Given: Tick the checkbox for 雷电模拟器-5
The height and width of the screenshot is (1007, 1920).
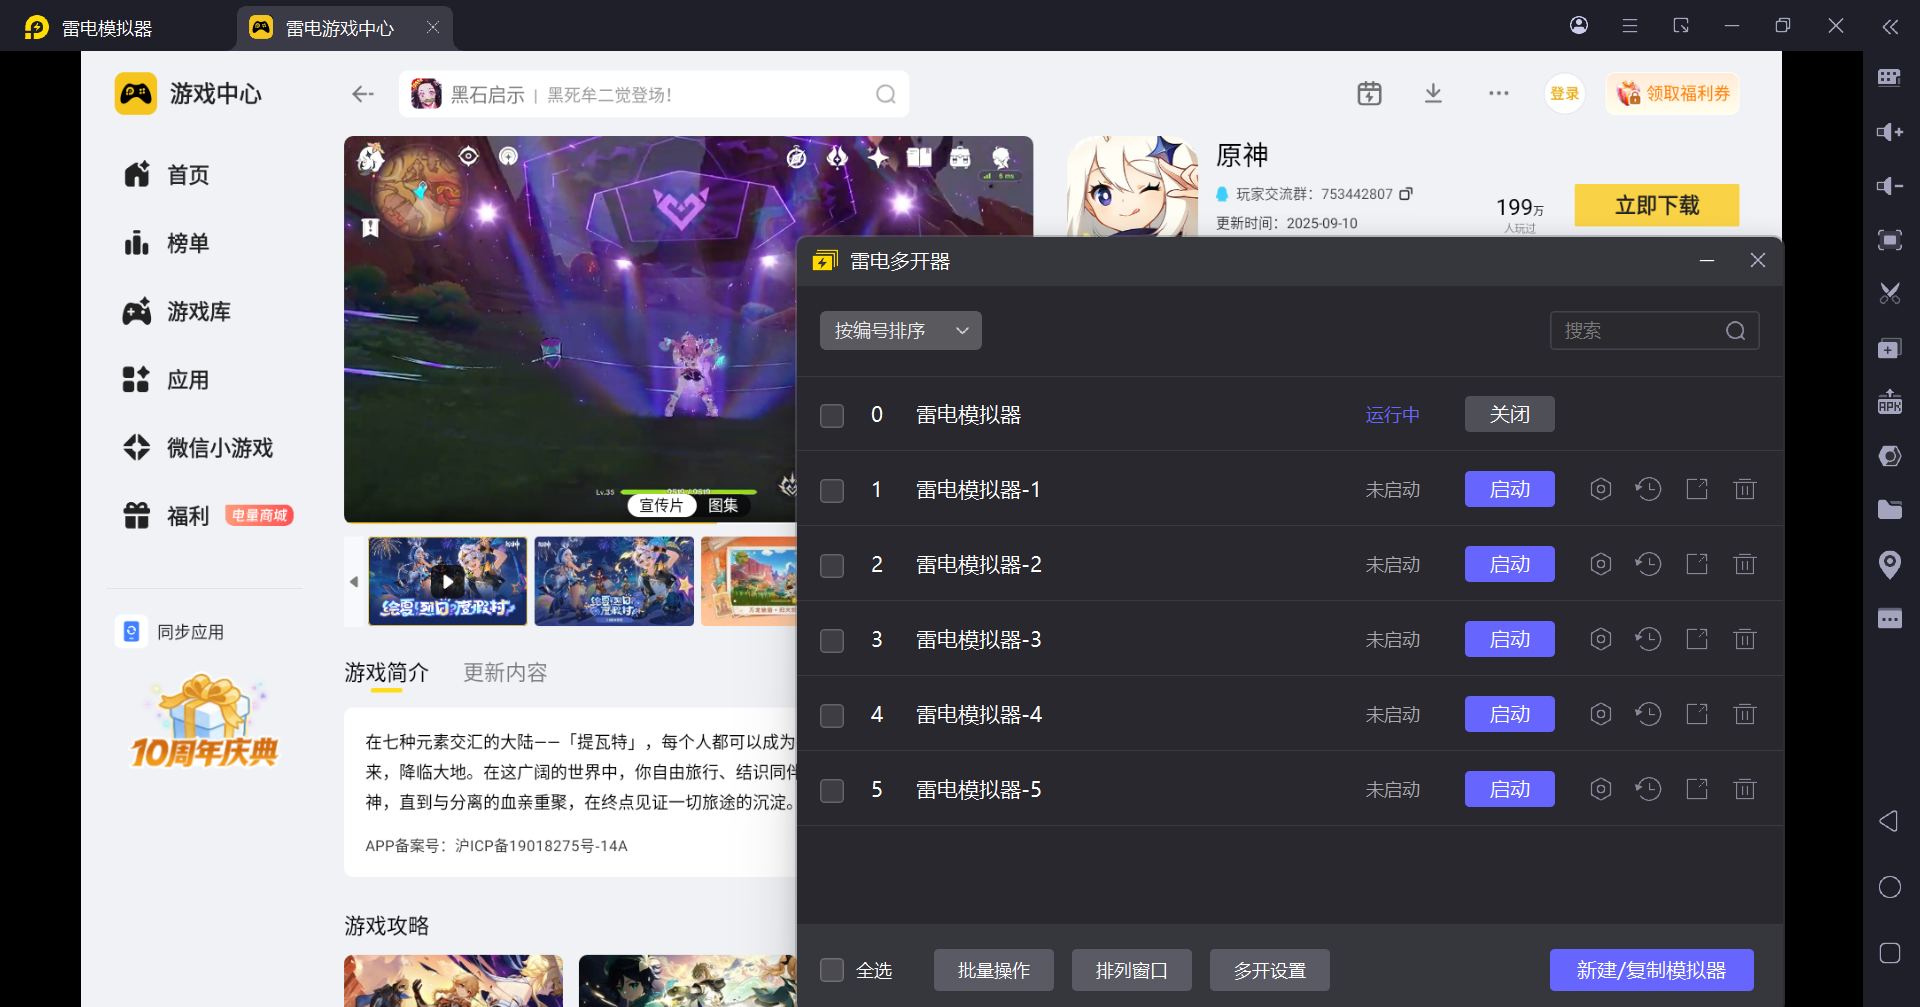Looking at the screenshot, I should (x=832, y=790).
